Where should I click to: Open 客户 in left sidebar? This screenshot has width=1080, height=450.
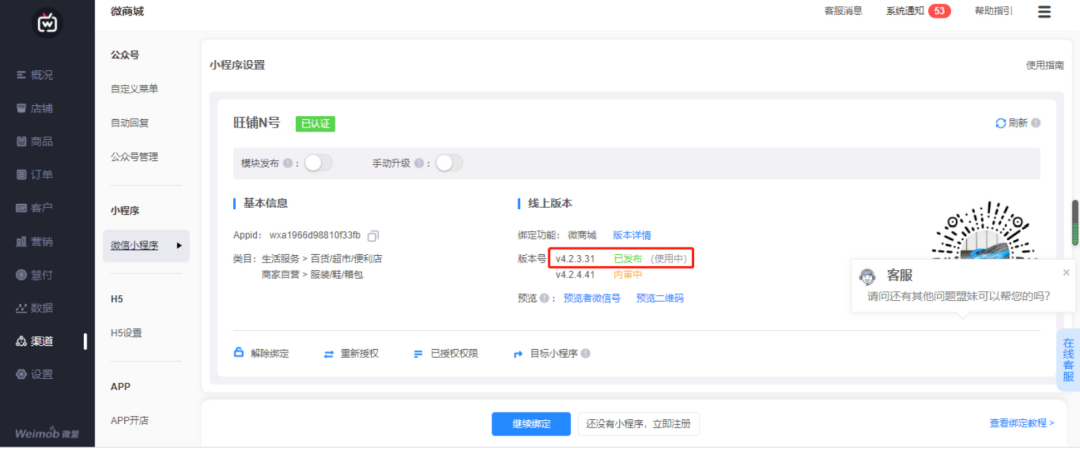[x=34, y=207]
